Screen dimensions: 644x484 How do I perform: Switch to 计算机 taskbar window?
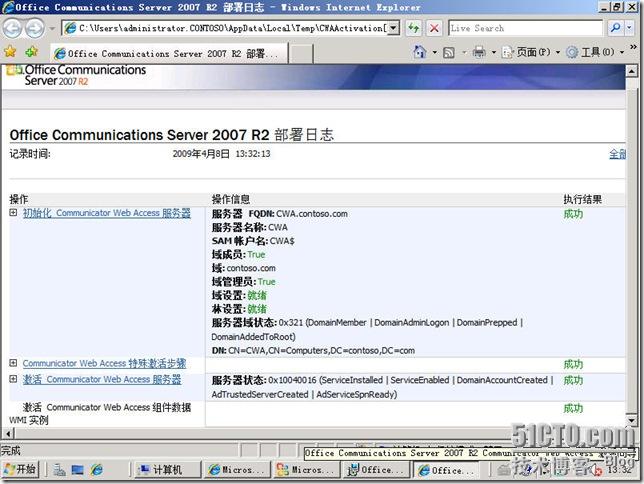[x=167, y=470]
